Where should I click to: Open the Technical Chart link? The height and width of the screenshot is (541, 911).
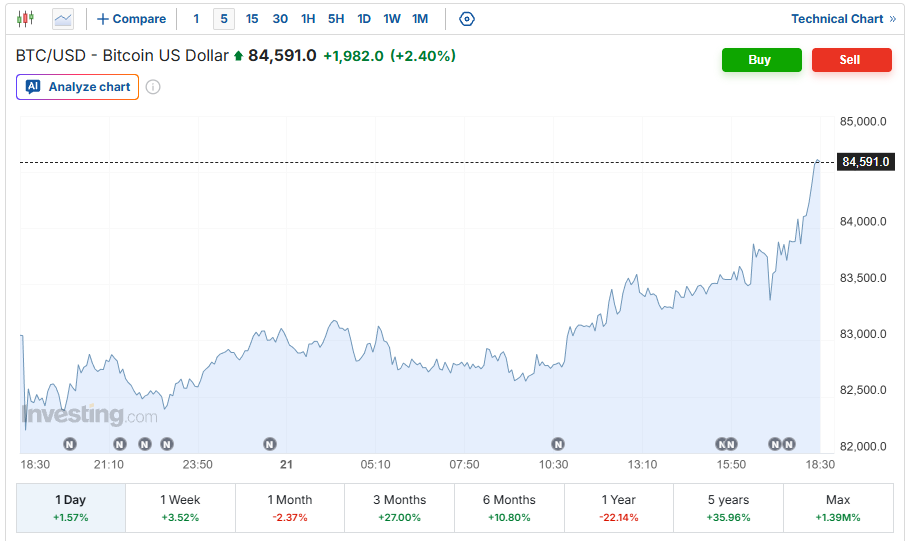(844, 19)
